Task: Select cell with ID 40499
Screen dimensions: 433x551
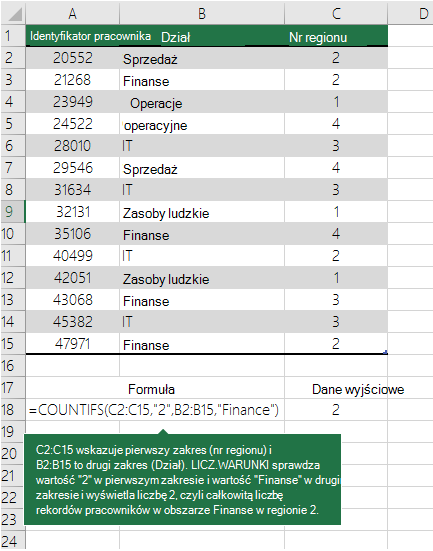Action: pos(72,256)
